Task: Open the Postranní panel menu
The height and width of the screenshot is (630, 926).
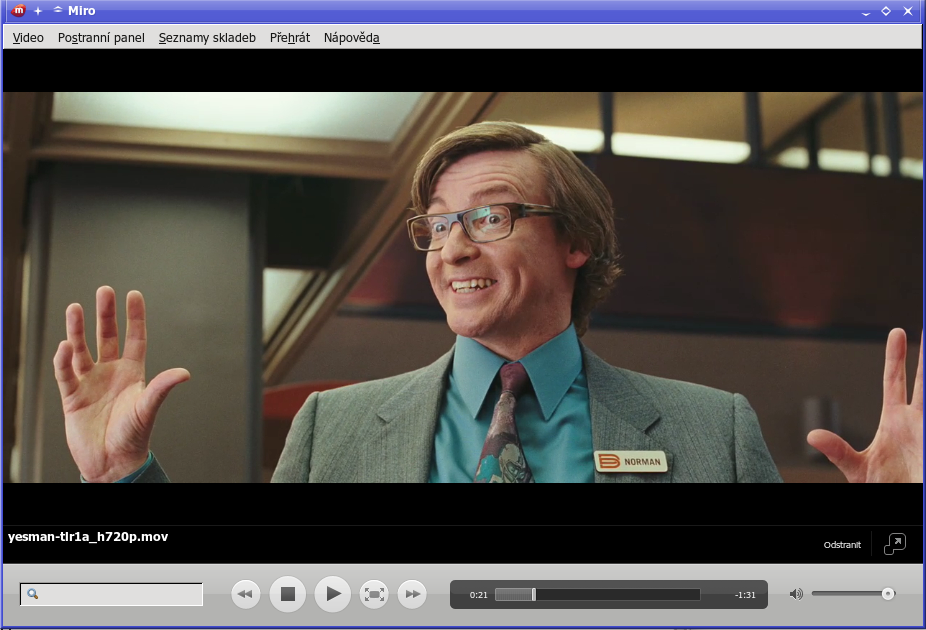Action: tap(101, 38)
